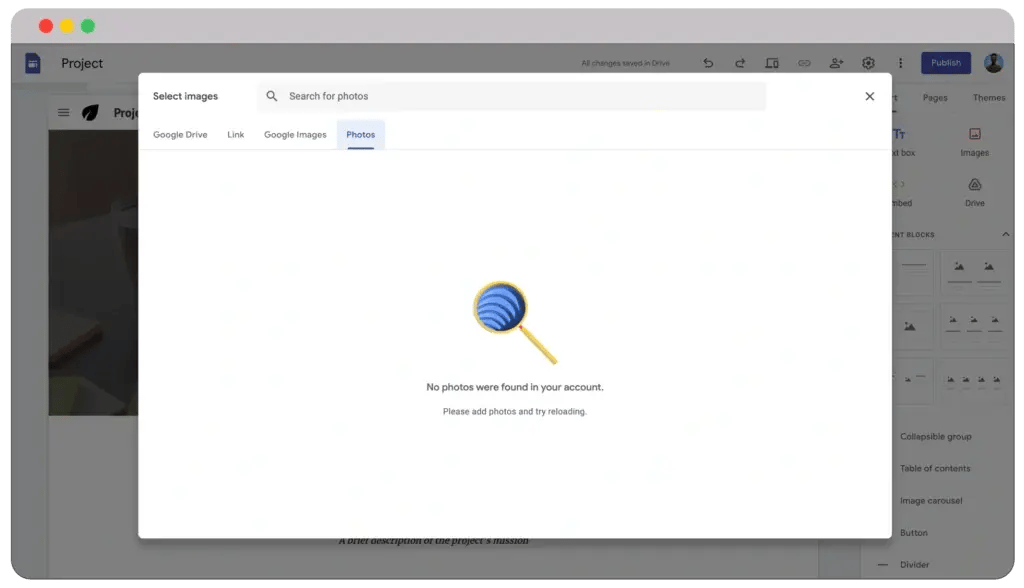
Task: Click the undo arrow in toolbar
Action: [708, 63]
